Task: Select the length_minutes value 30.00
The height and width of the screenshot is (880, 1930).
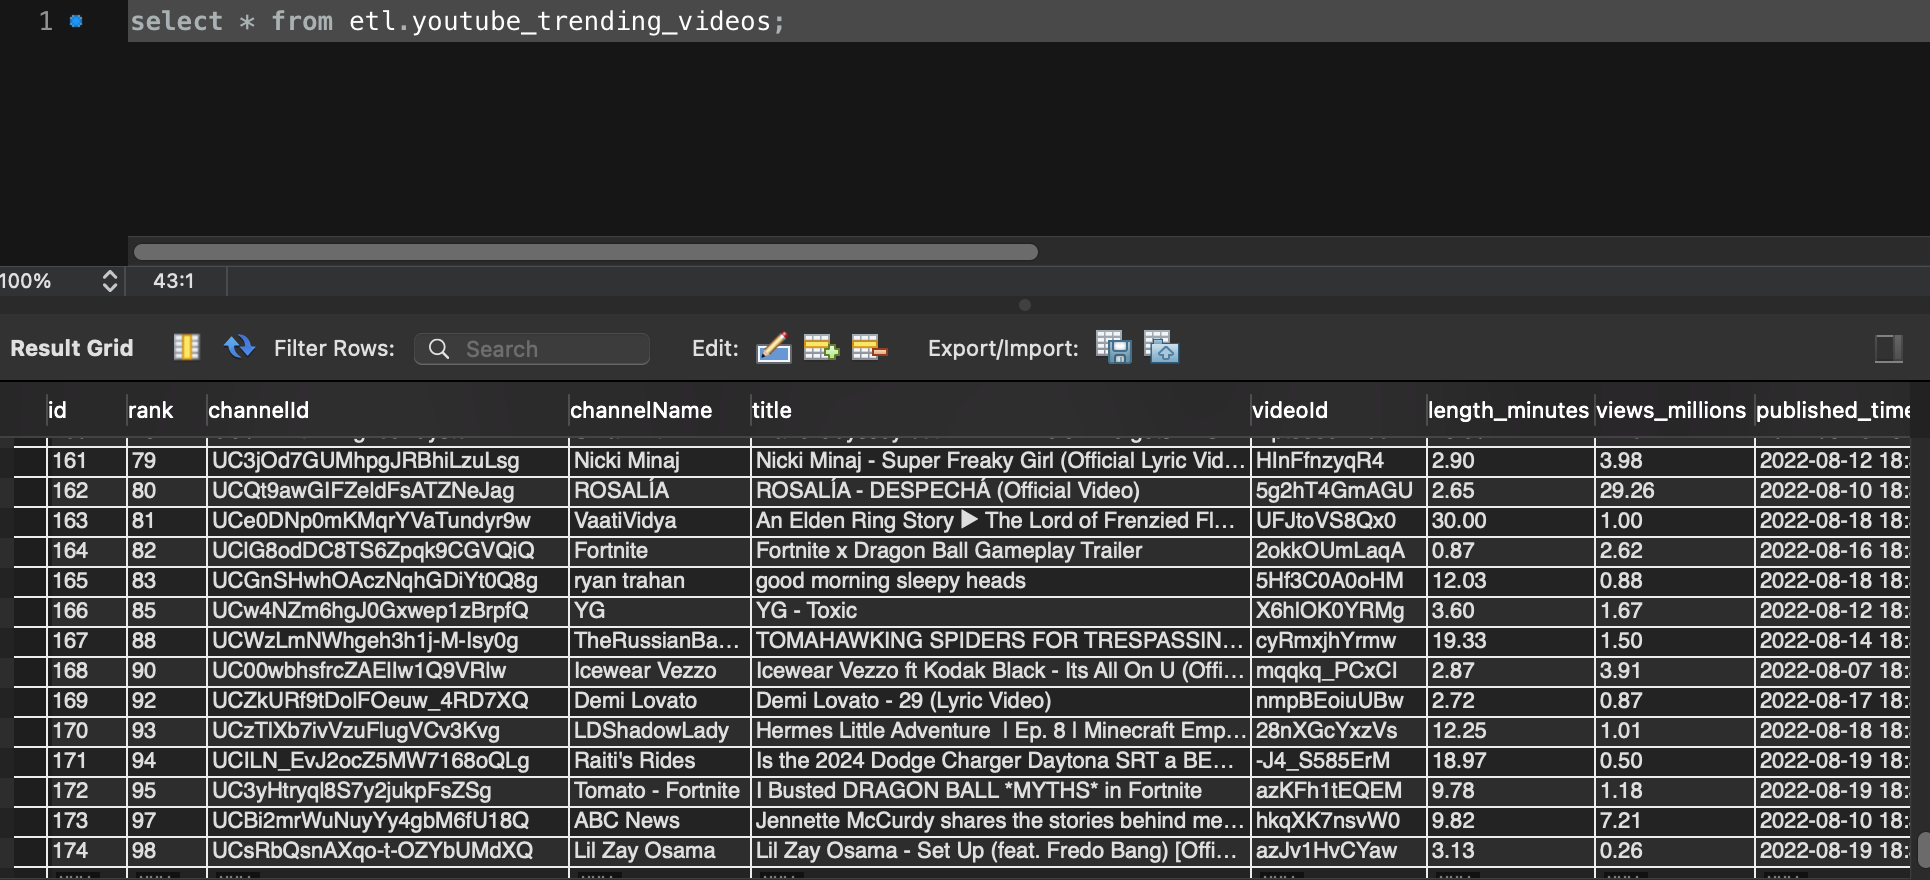Action: pyautogui.click(x=1510, y=521)
